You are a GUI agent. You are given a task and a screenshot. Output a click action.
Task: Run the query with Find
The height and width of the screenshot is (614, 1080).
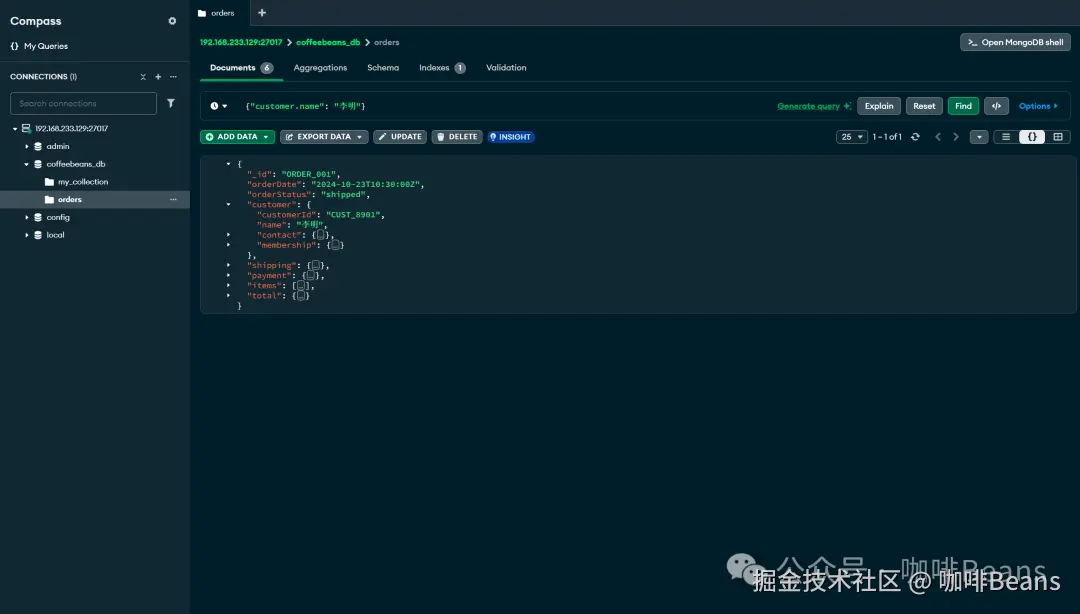(963, 106)
